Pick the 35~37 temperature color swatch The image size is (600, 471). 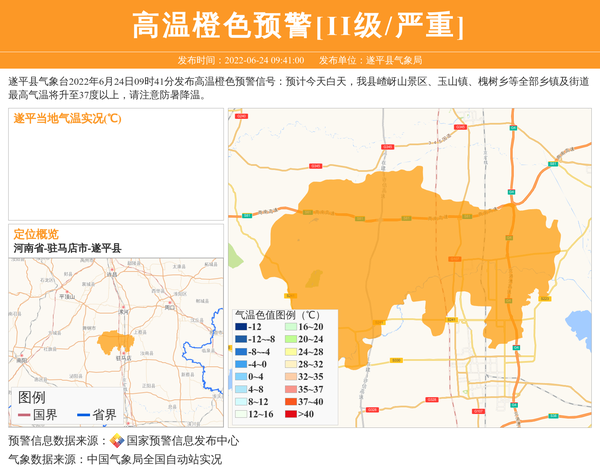click(x=291, y=389)
